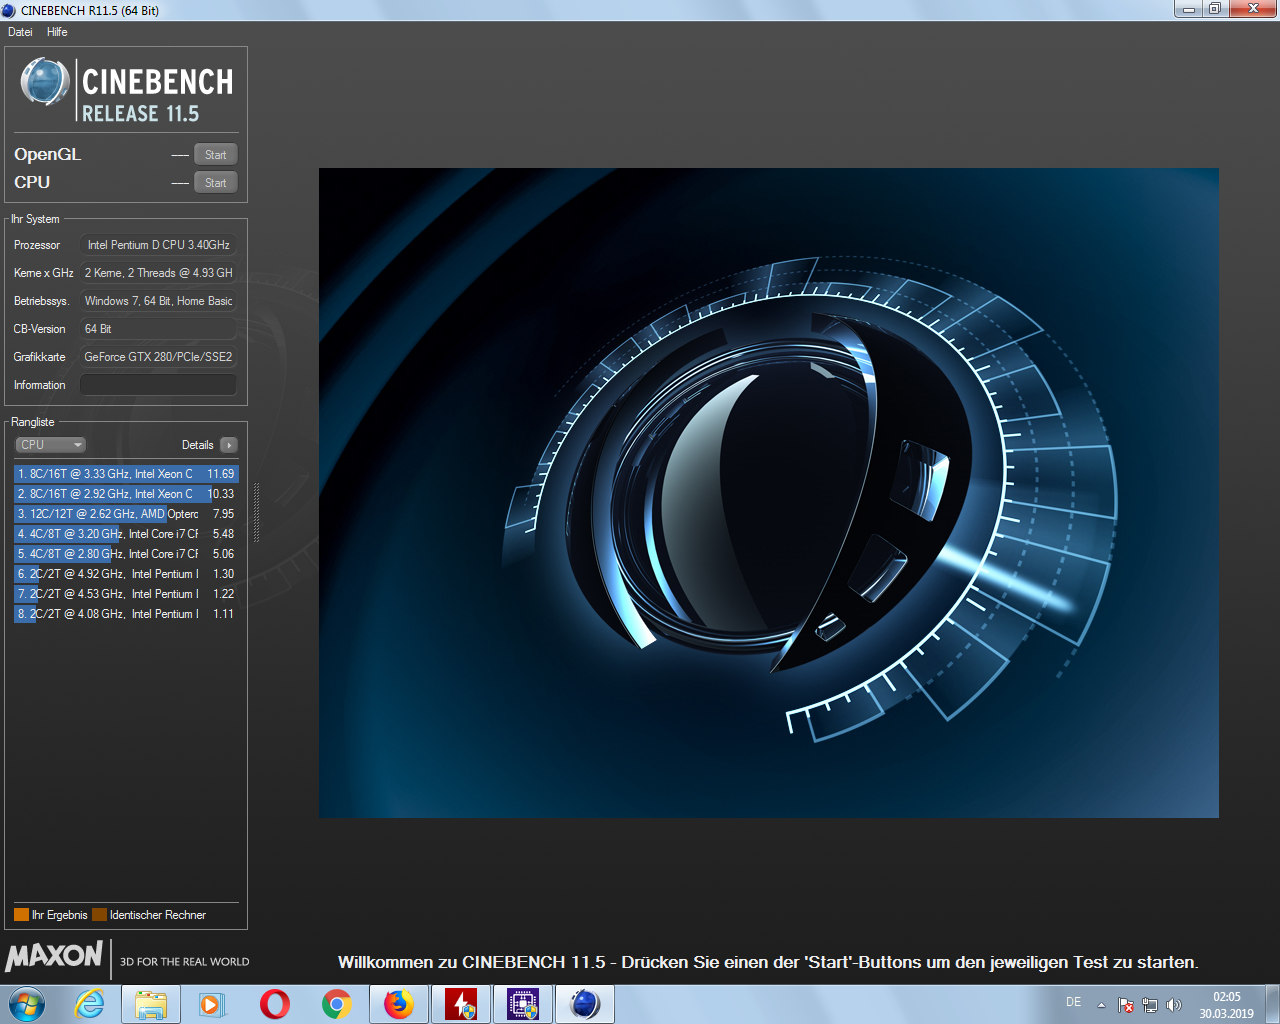The height and width of the screenshot is (1024, 1280).
Task: Click the panel splitter grip handle
Action: [256, 512]
